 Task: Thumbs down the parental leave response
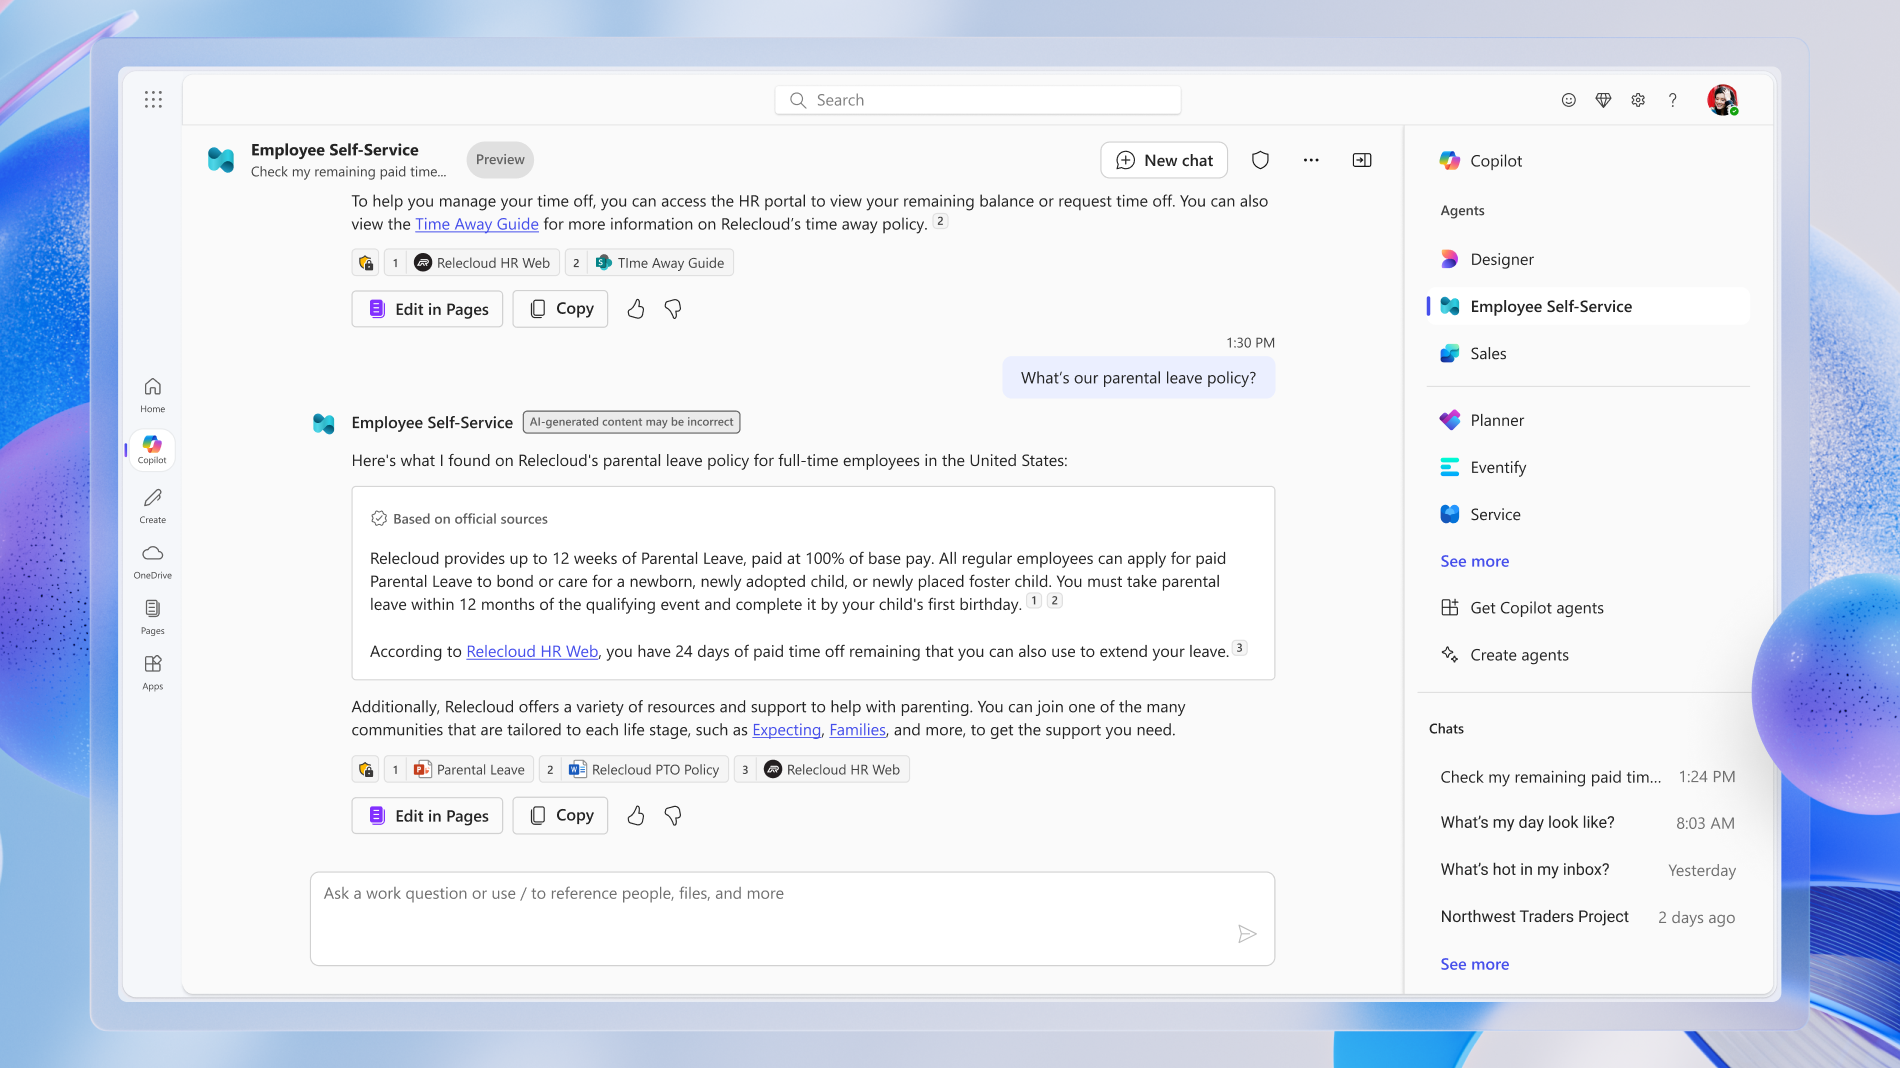click(x=673, y=816)
